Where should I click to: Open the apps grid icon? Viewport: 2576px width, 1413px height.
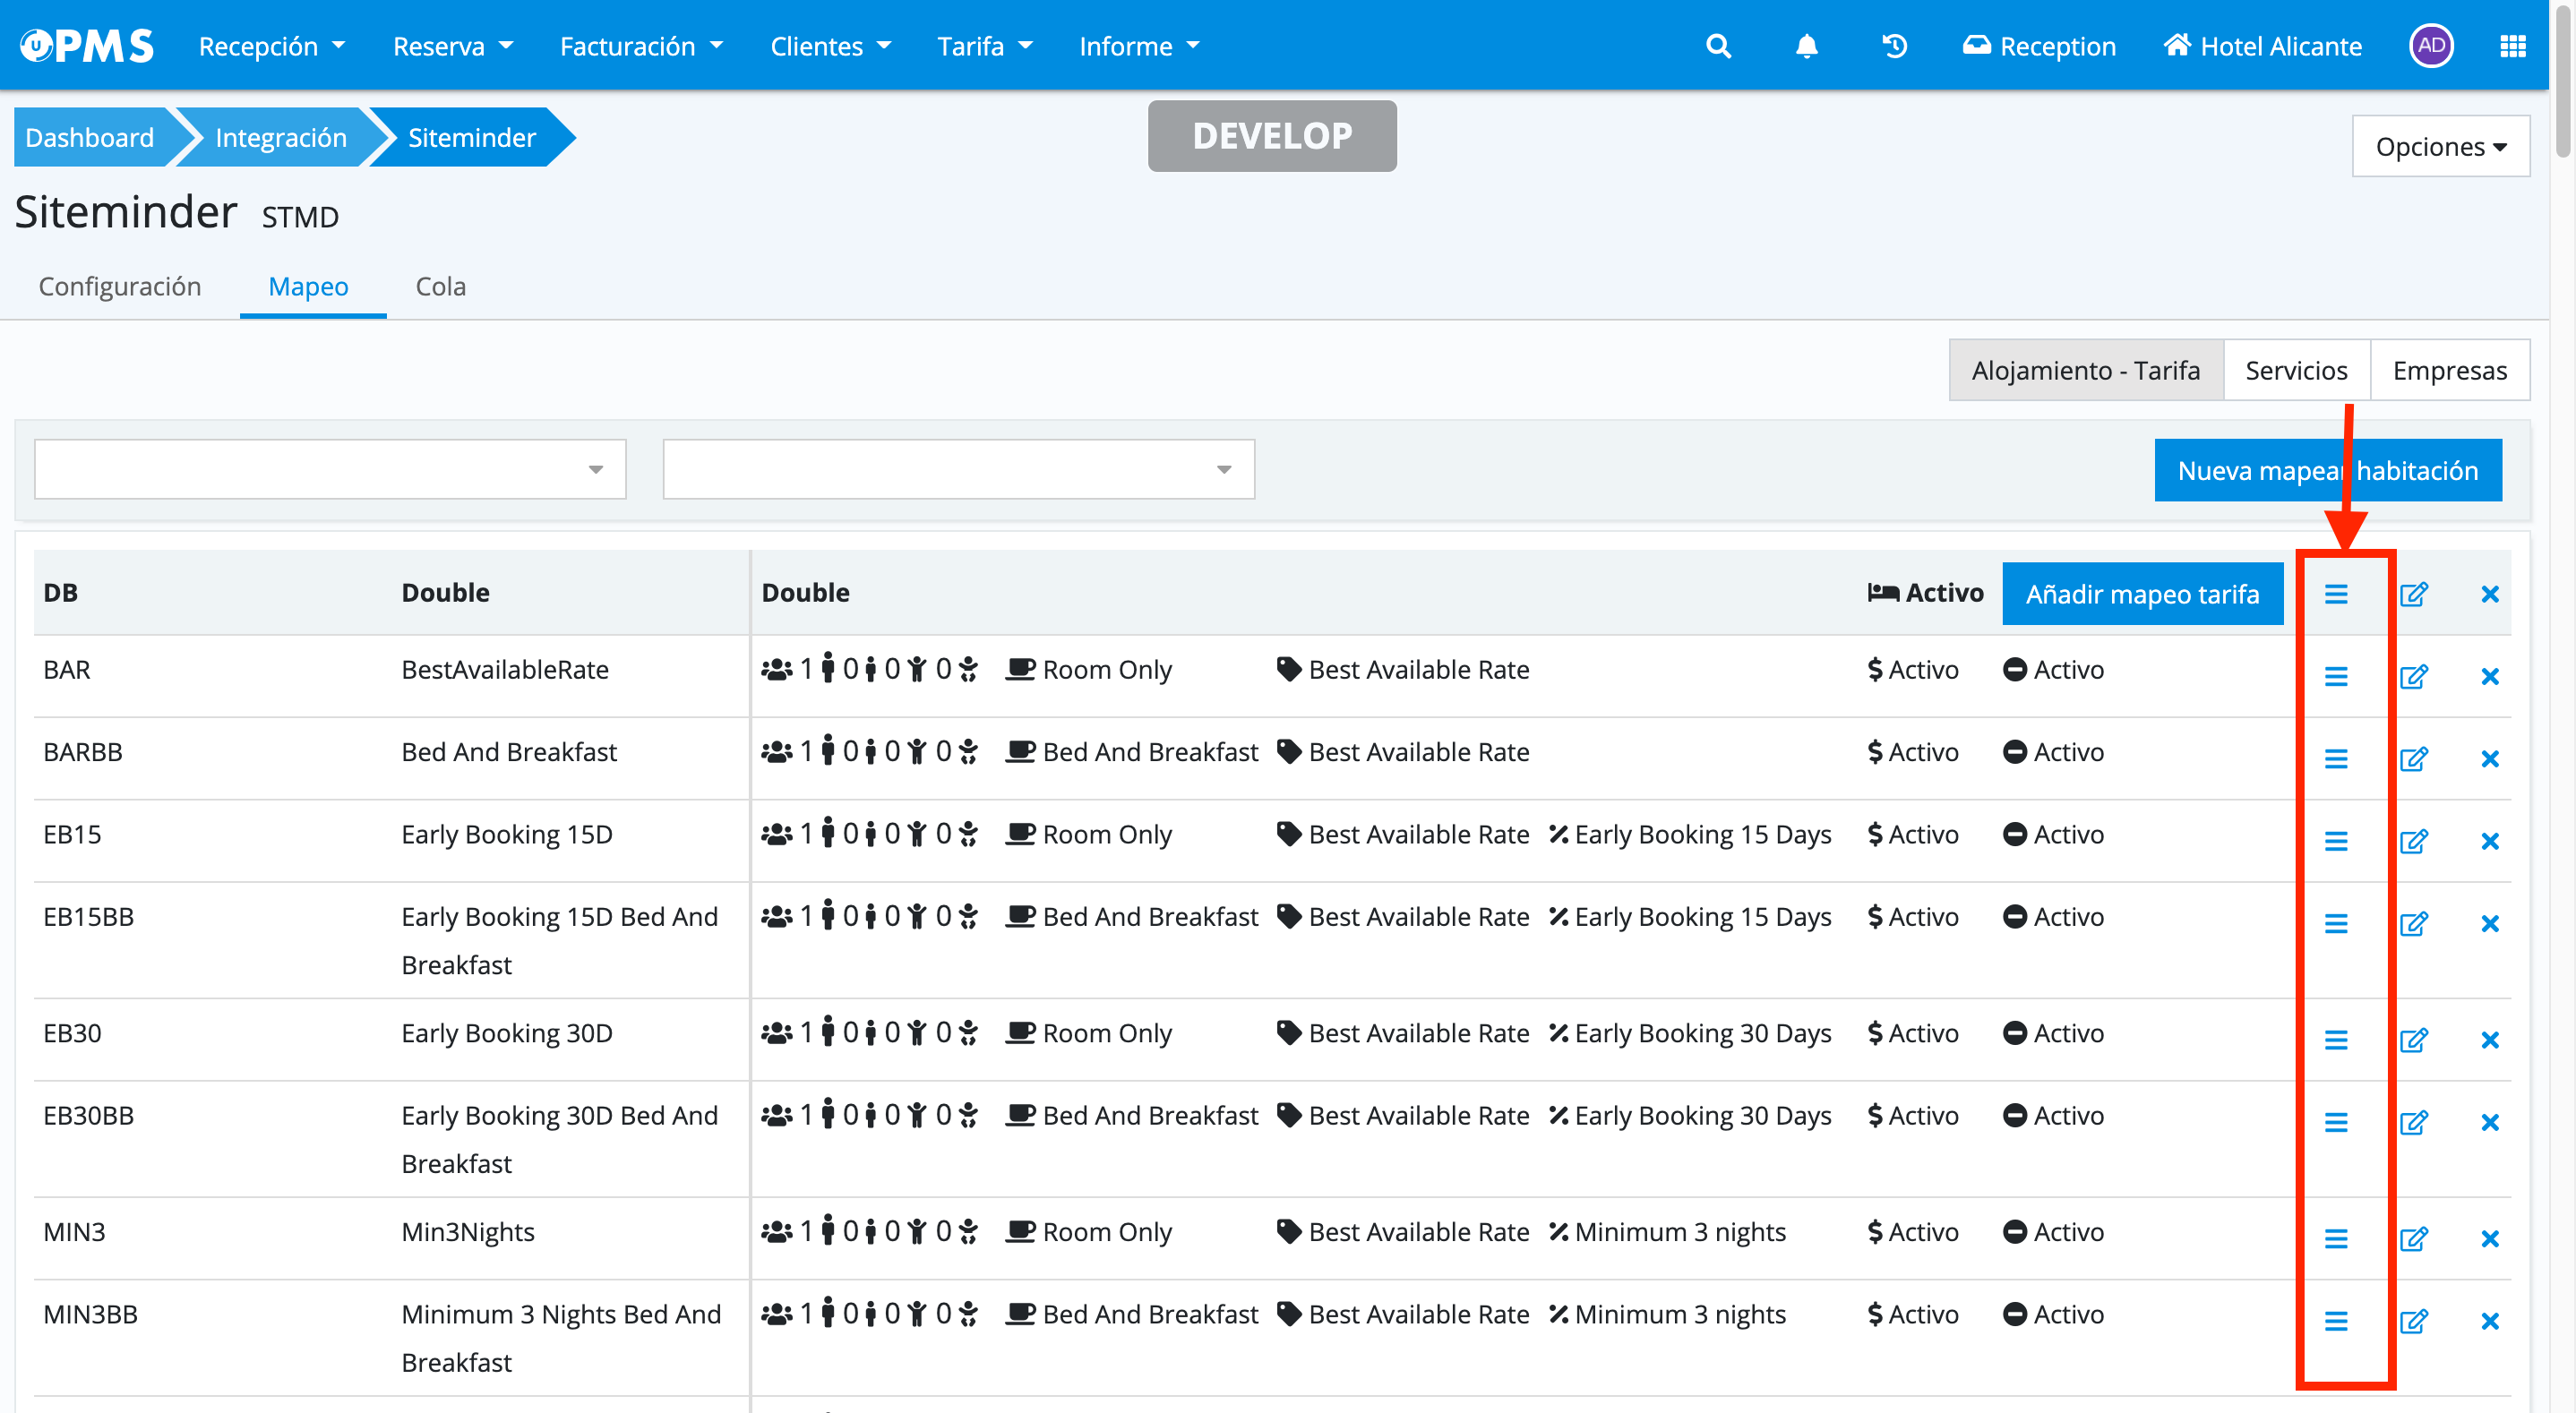coord(2512,46)
